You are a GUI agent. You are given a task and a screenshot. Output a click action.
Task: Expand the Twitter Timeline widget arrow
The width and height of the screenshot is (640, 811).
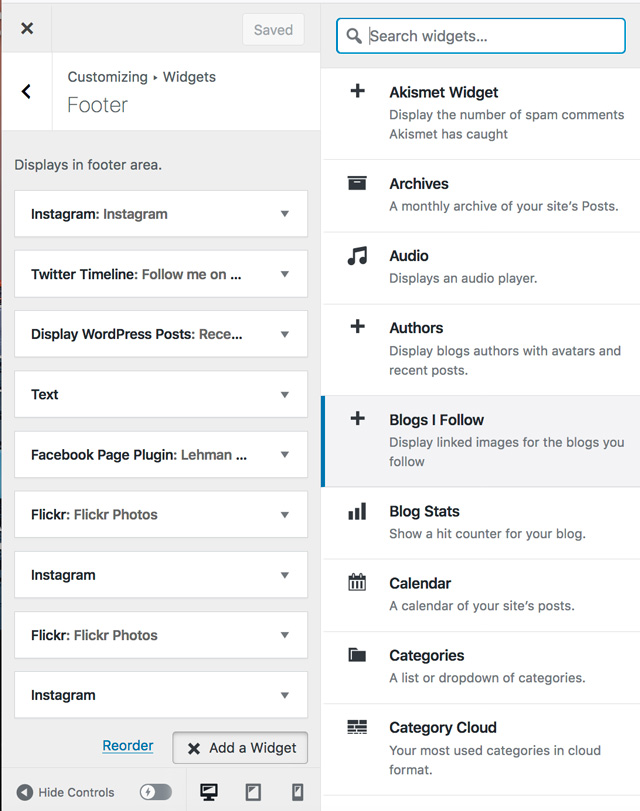coord(285,274)
